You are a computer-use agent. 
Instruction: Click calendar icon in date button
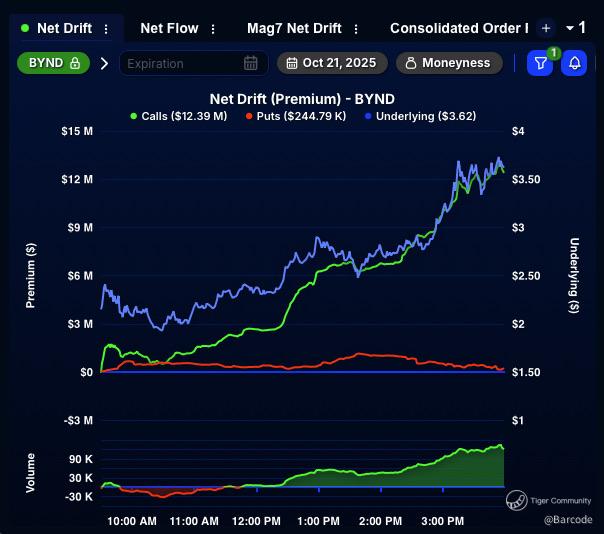pos(292,63)
